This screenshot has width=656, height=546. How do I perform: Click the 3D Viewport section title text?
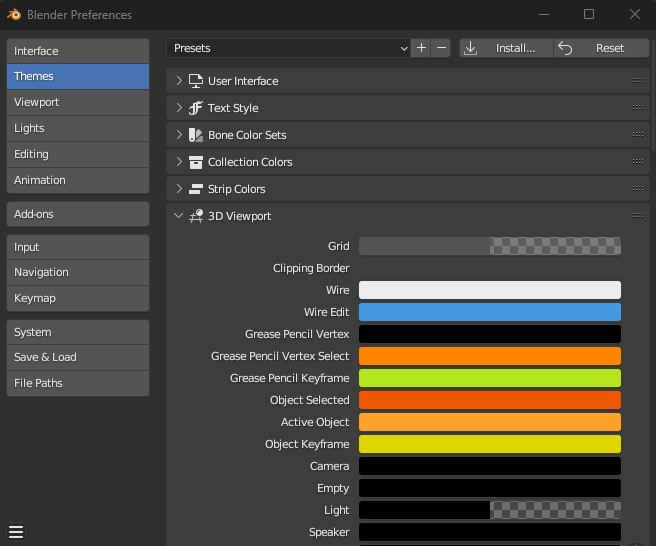tap(239, 216)
